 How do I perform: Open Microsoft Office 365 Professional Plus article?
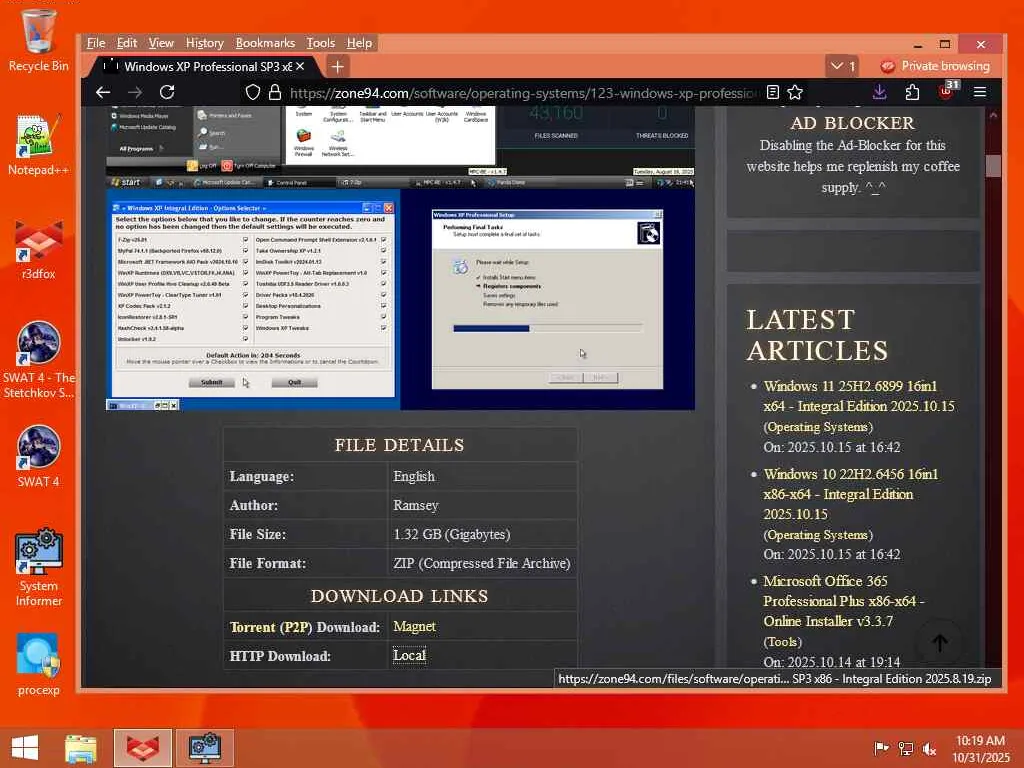coord(844,601)
